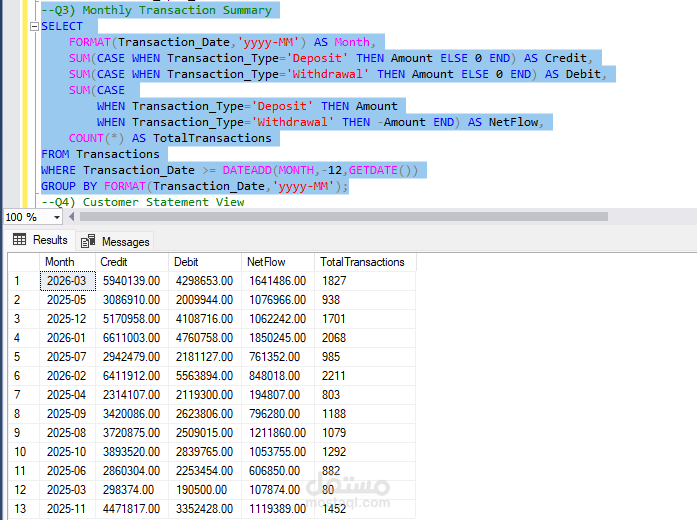Viewport: 697px width, 520px height.
Task: Select the TotalTransactions column header
Action: click(365, 262)
